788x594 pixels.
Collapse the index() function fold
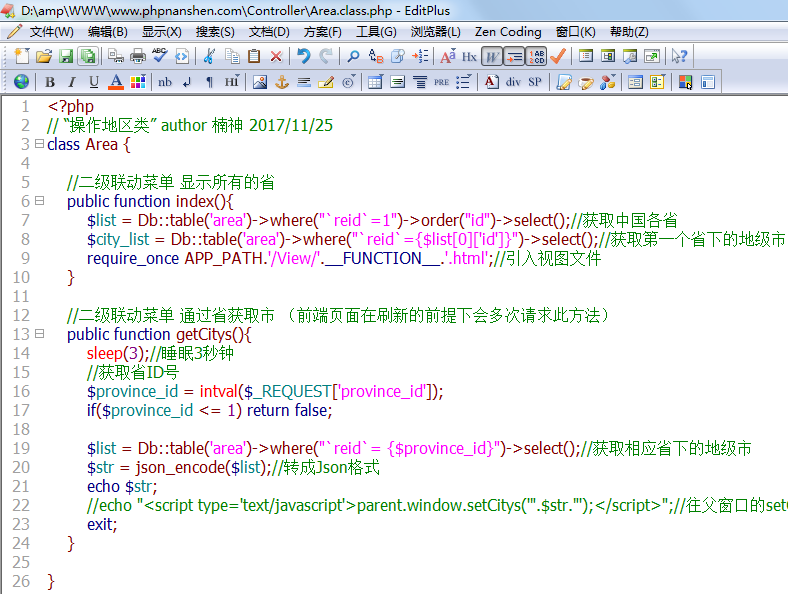click(x=39, y=201)
